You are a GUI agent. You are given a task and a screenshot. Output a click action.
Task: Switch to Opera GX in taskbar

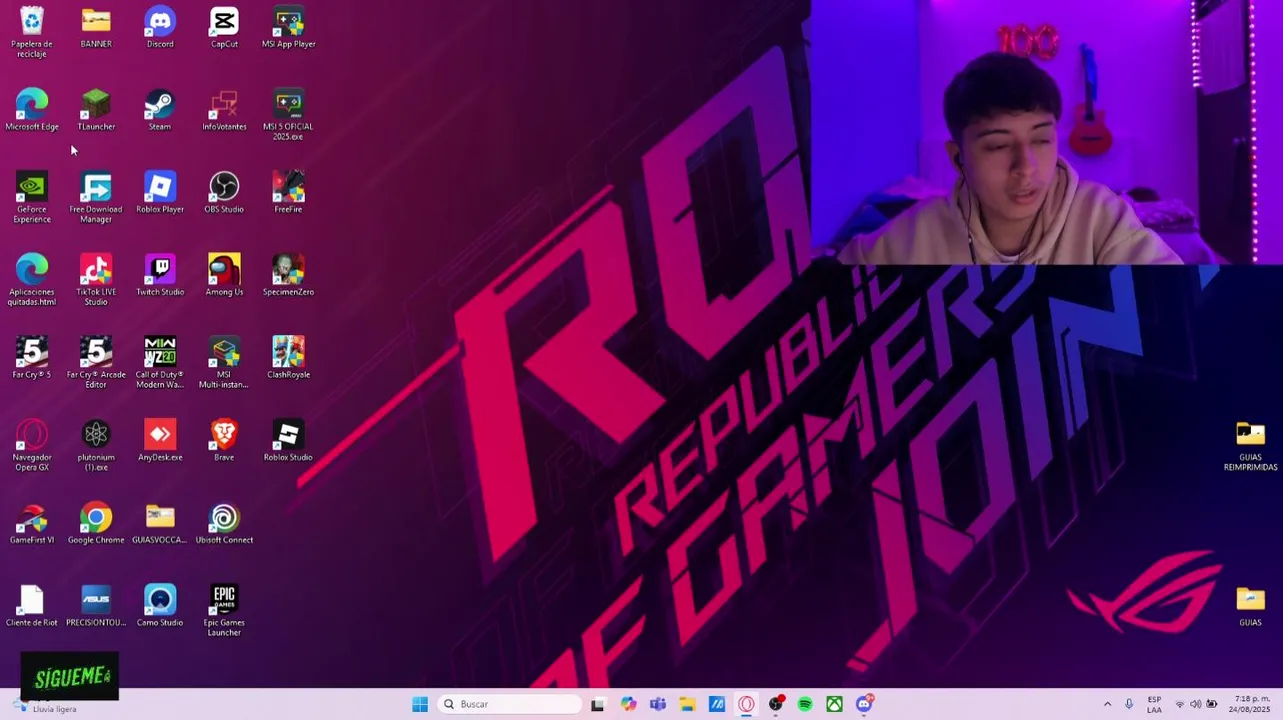tap(746, 704)
